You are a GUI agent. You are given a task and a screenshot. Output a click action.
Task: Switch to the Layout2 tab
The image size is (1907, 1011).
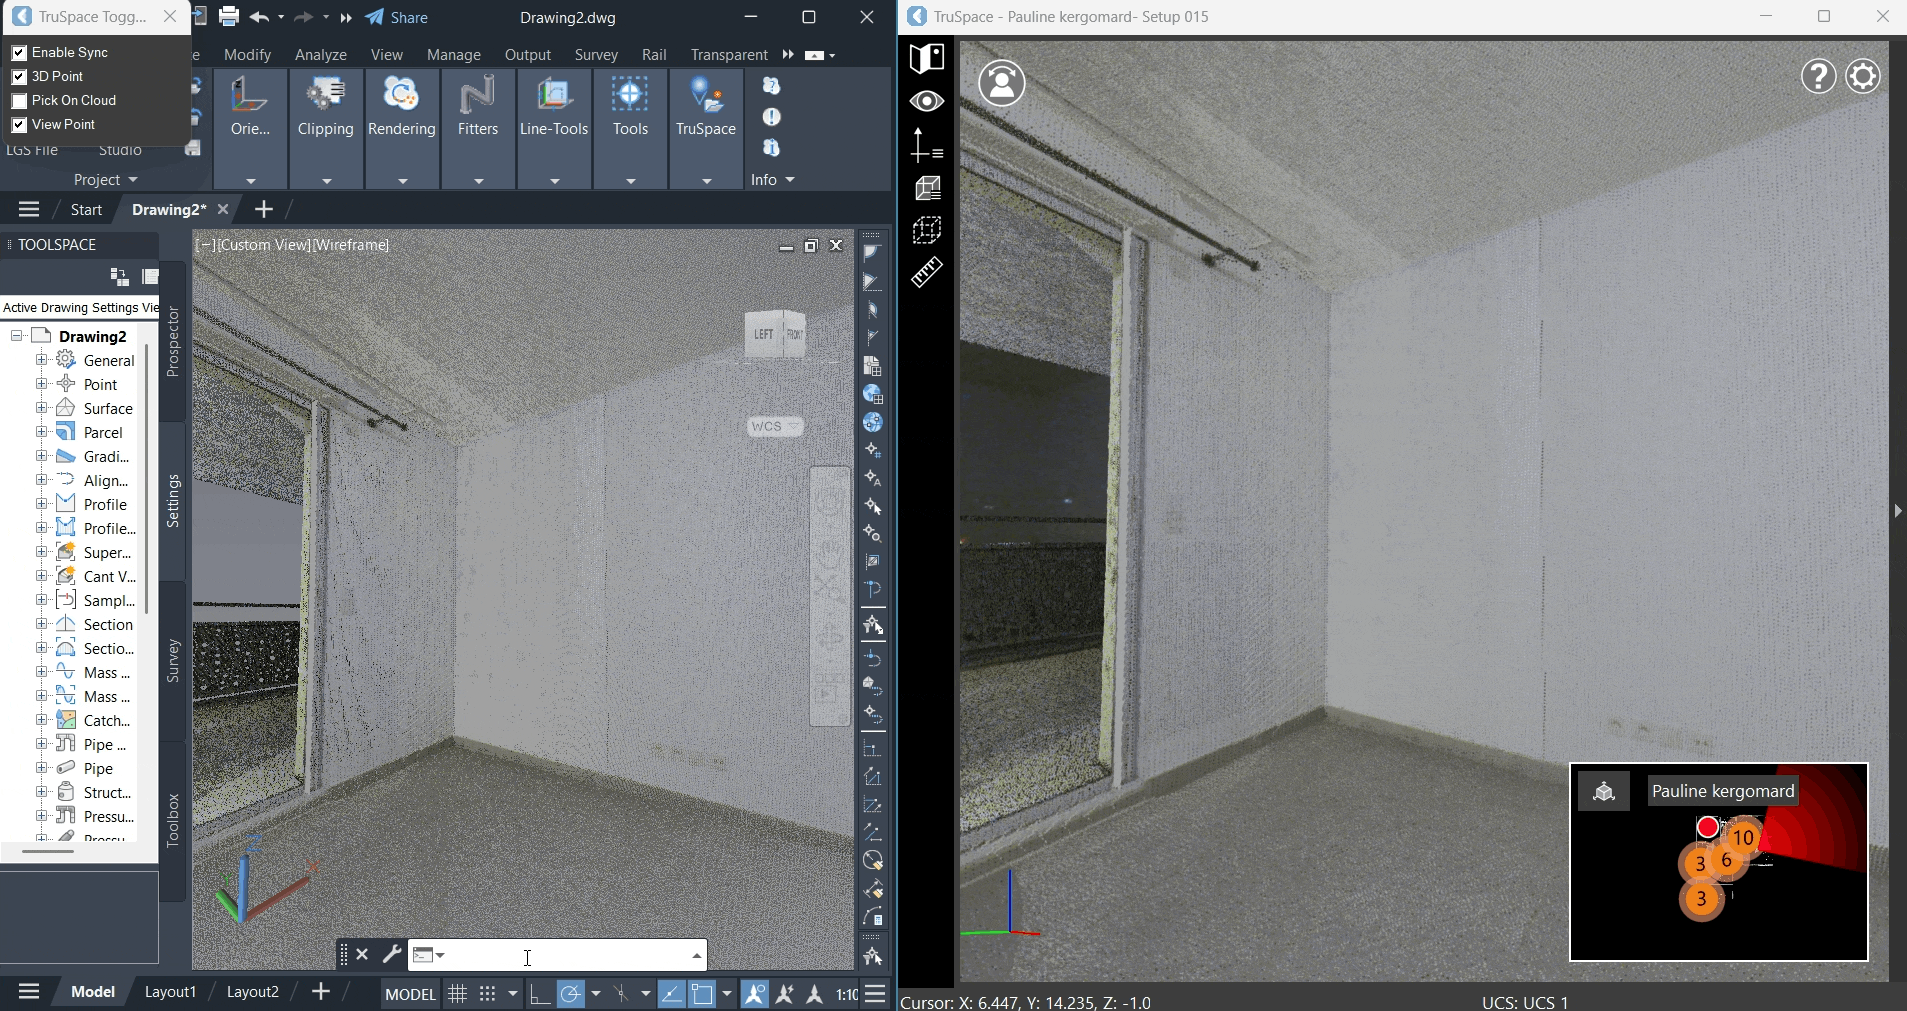(x=252, y=991)
